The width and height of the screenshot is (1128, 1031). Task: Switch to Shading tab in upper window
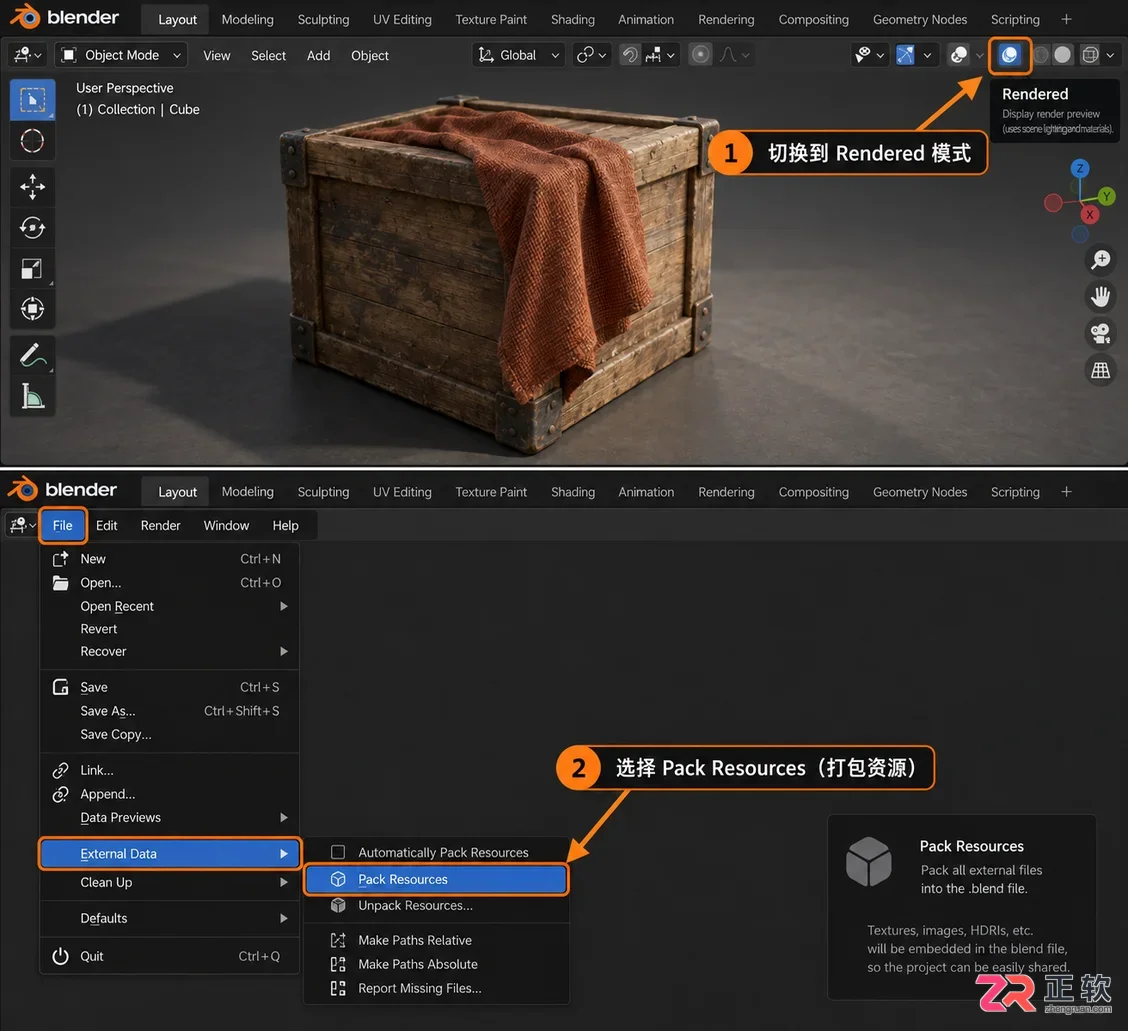tap(573, 19)
